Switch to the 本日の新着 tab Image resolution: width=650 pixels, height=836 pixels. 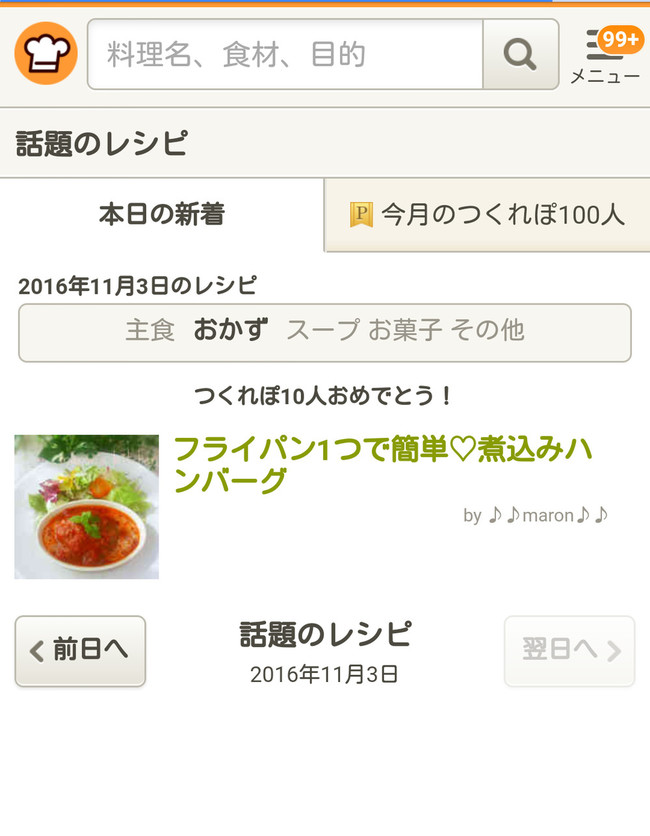click(x=162, y=214)
